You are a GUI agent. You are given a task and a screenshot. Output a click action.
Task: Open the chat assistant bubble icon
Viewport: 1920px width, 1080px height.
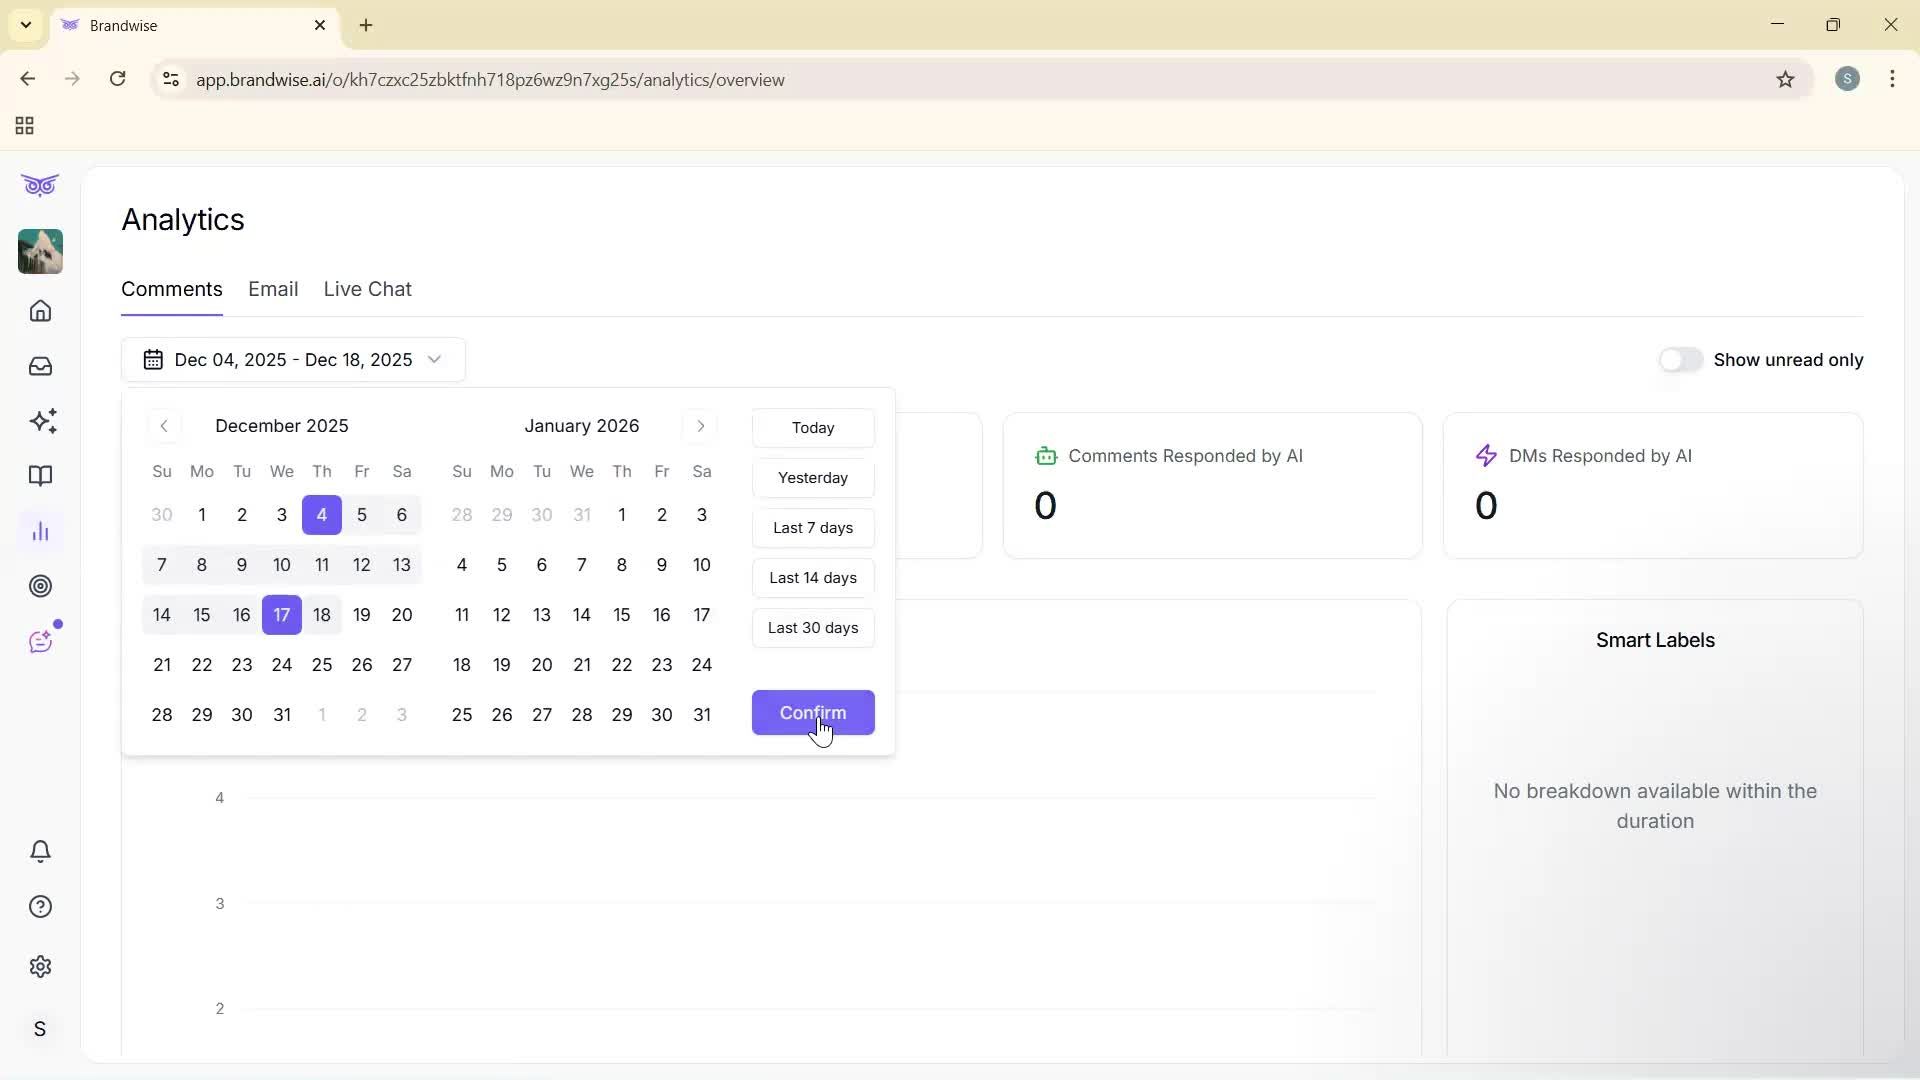[40, 640]
